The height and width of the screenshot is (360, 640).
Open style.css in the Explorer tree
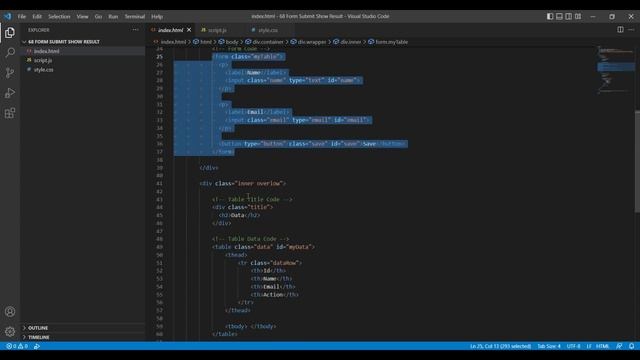[x=43, y=69]
